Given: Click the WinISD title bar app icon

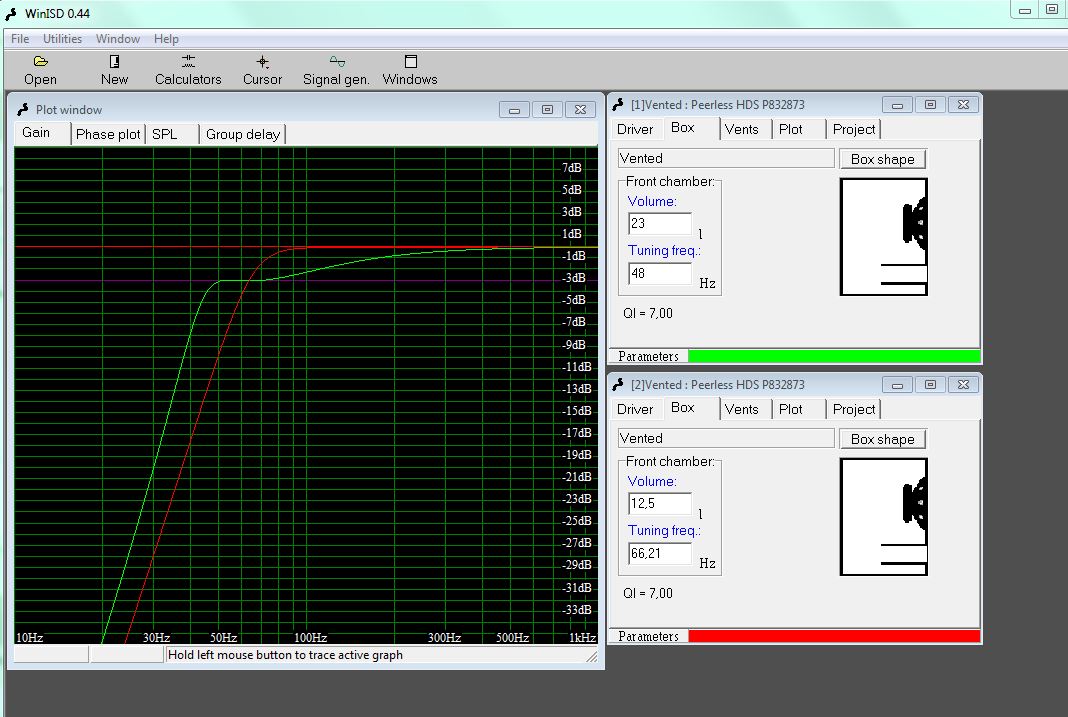Looking at the screenshot, I should 11,14.
